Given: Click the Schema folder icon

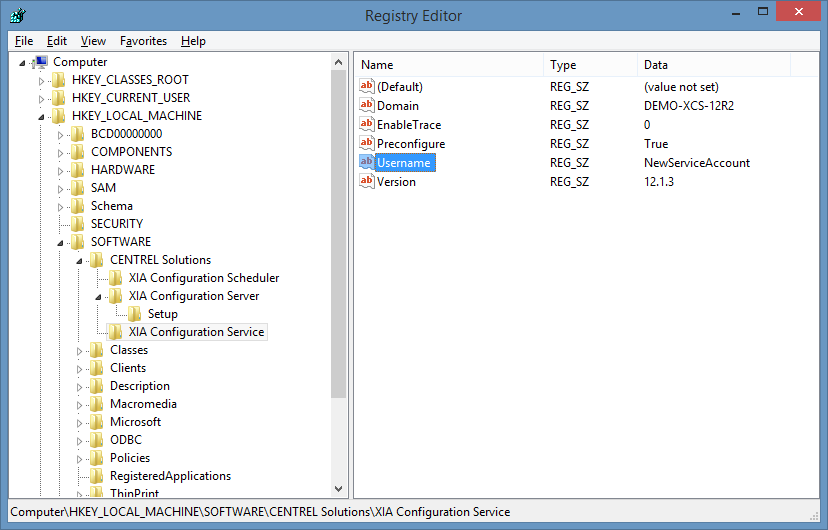Looking at the screenshot, I should 78,206.
